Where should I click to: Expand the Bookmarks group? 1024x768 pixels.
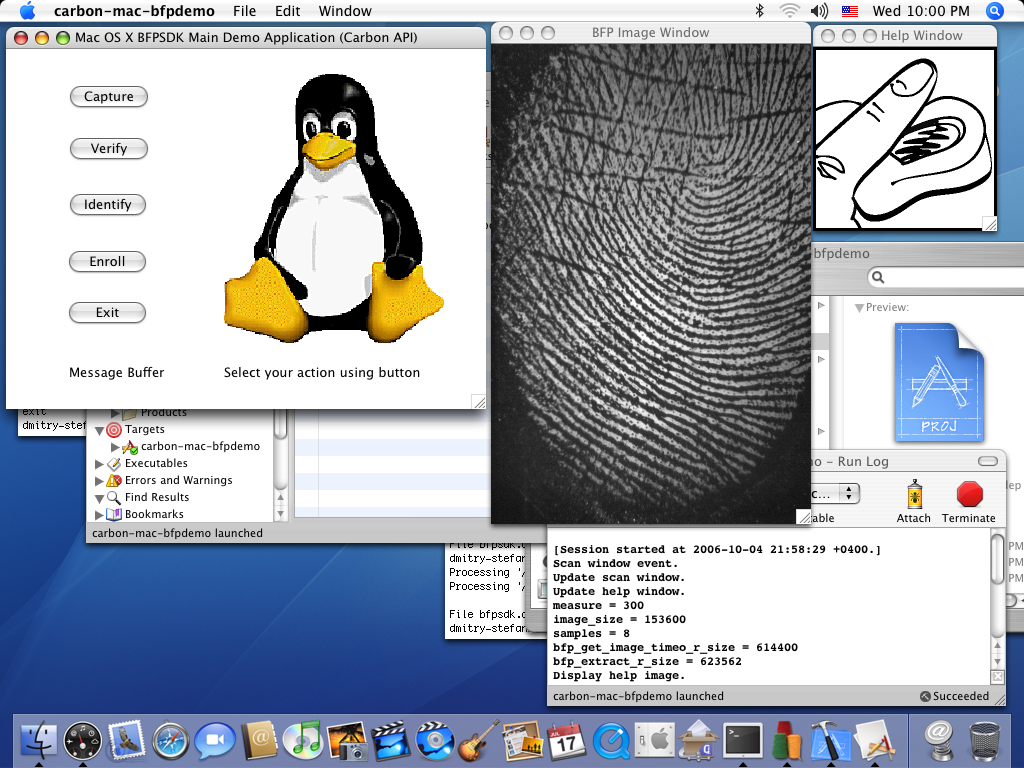pos(99,514)
